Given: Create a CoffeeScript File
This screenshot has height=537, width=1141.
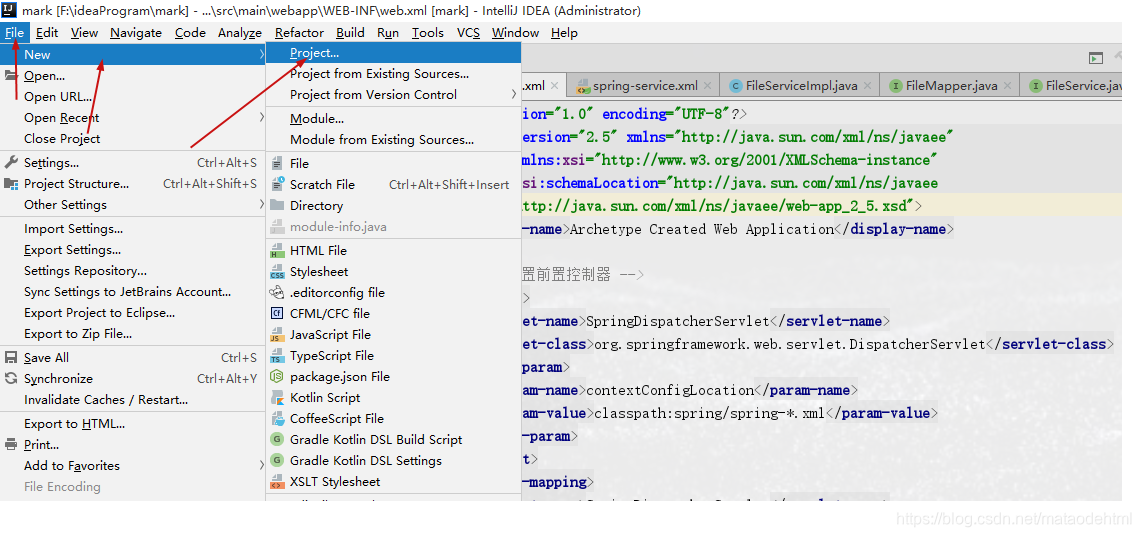Looking at the screenshot, I should pyautogui.click(x=394, y=420).
